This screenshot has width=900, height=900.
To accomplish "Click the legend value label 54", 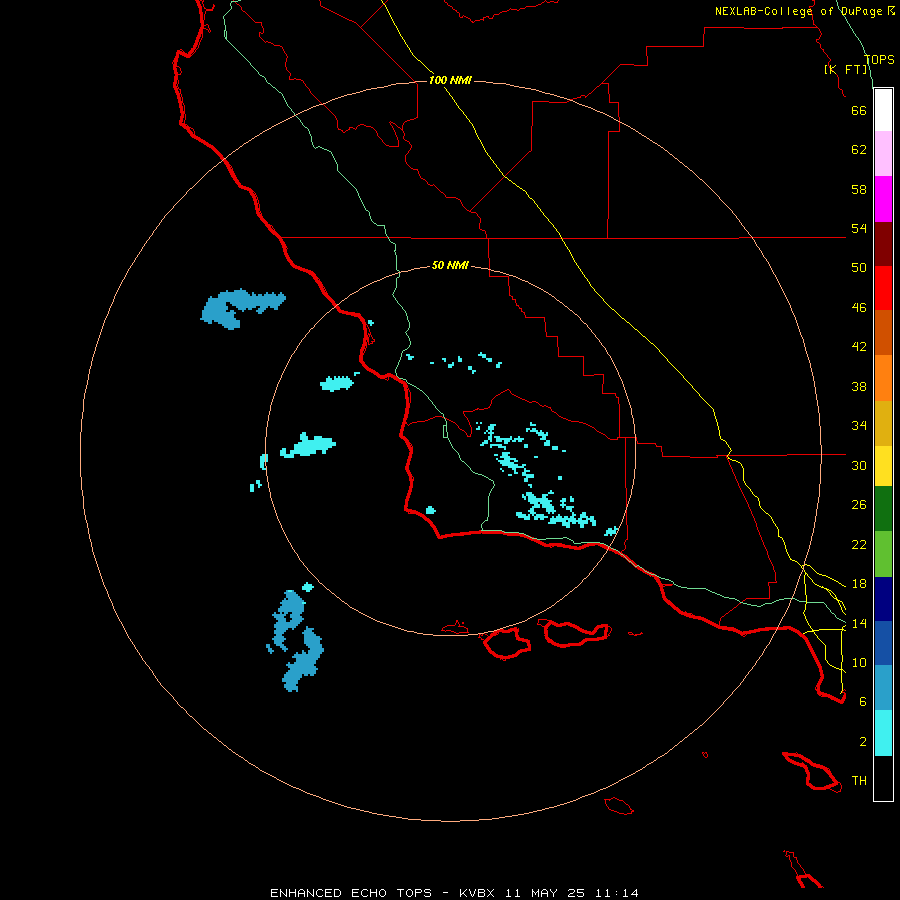I will pyautogui.click(x=859, y=228).
